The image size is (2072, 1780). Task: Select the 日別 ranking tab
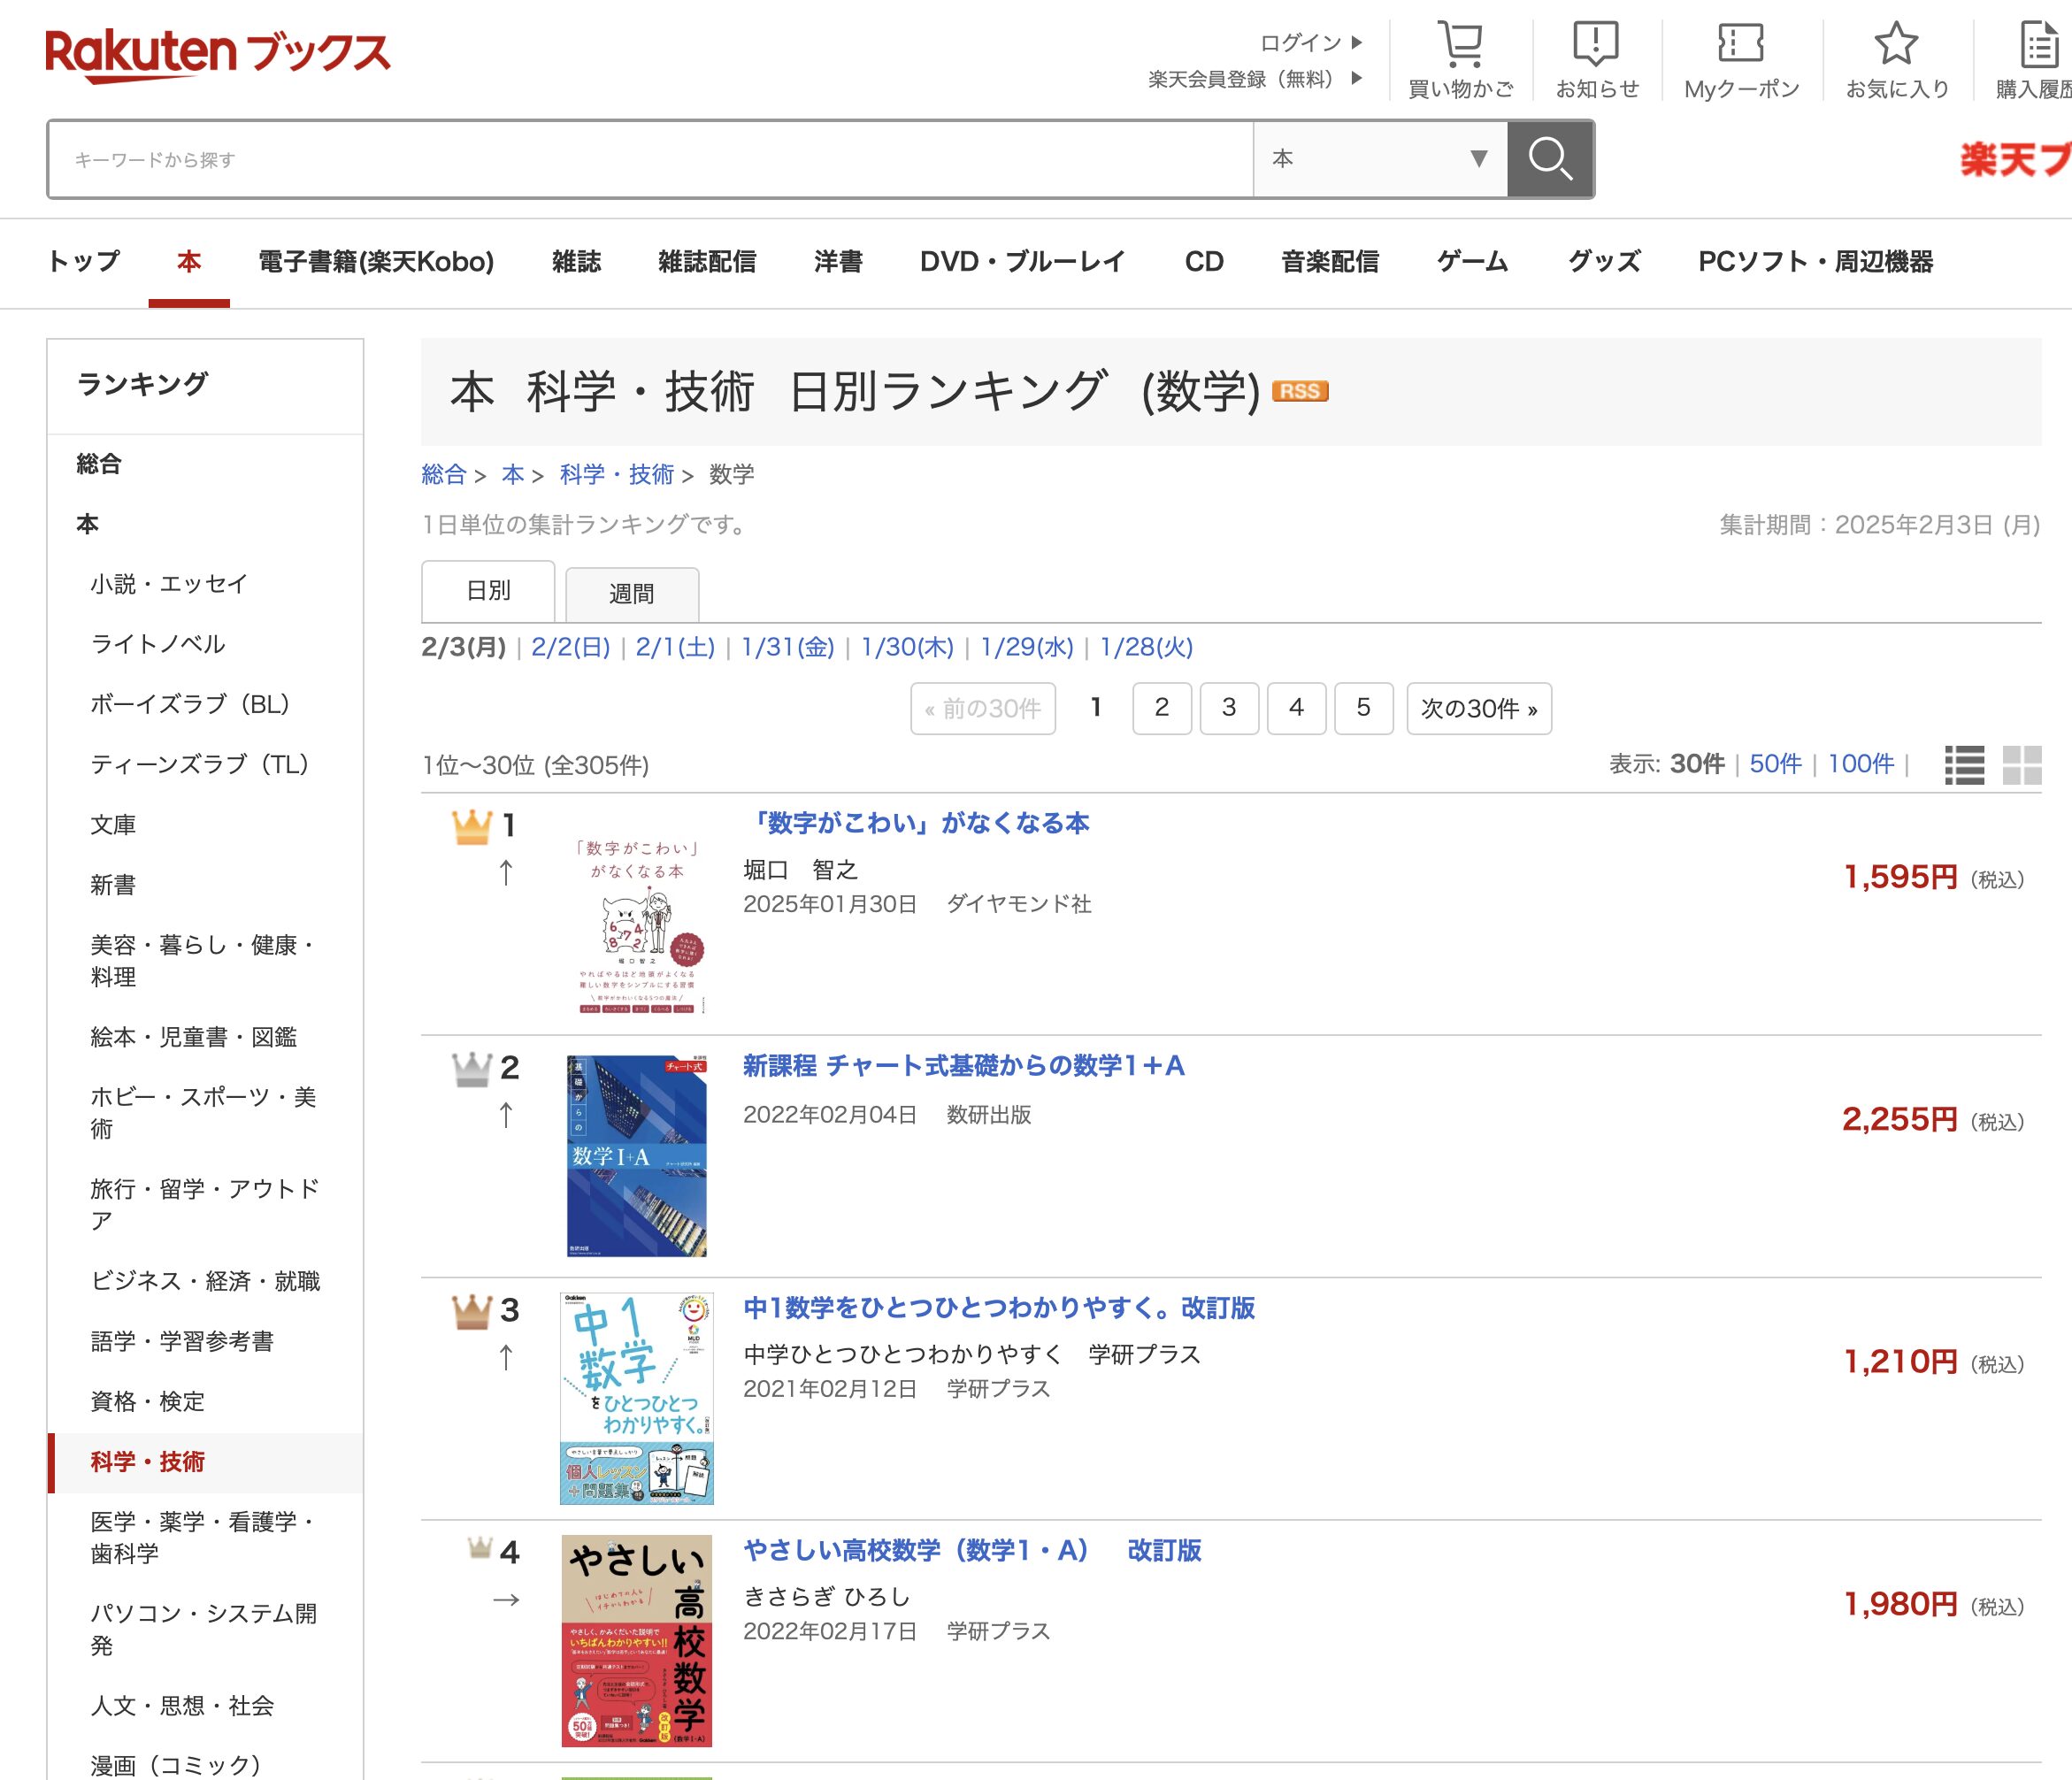click(x=488, y=591)
